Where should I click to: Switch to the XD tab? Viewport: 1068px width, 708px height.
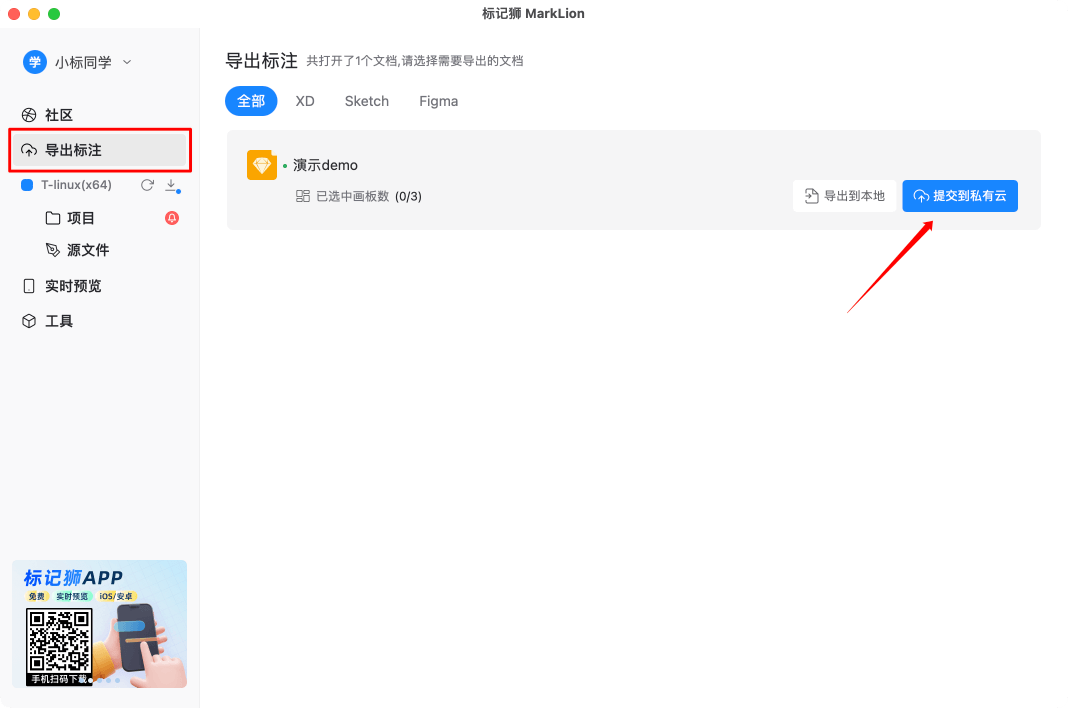(305, 101)
